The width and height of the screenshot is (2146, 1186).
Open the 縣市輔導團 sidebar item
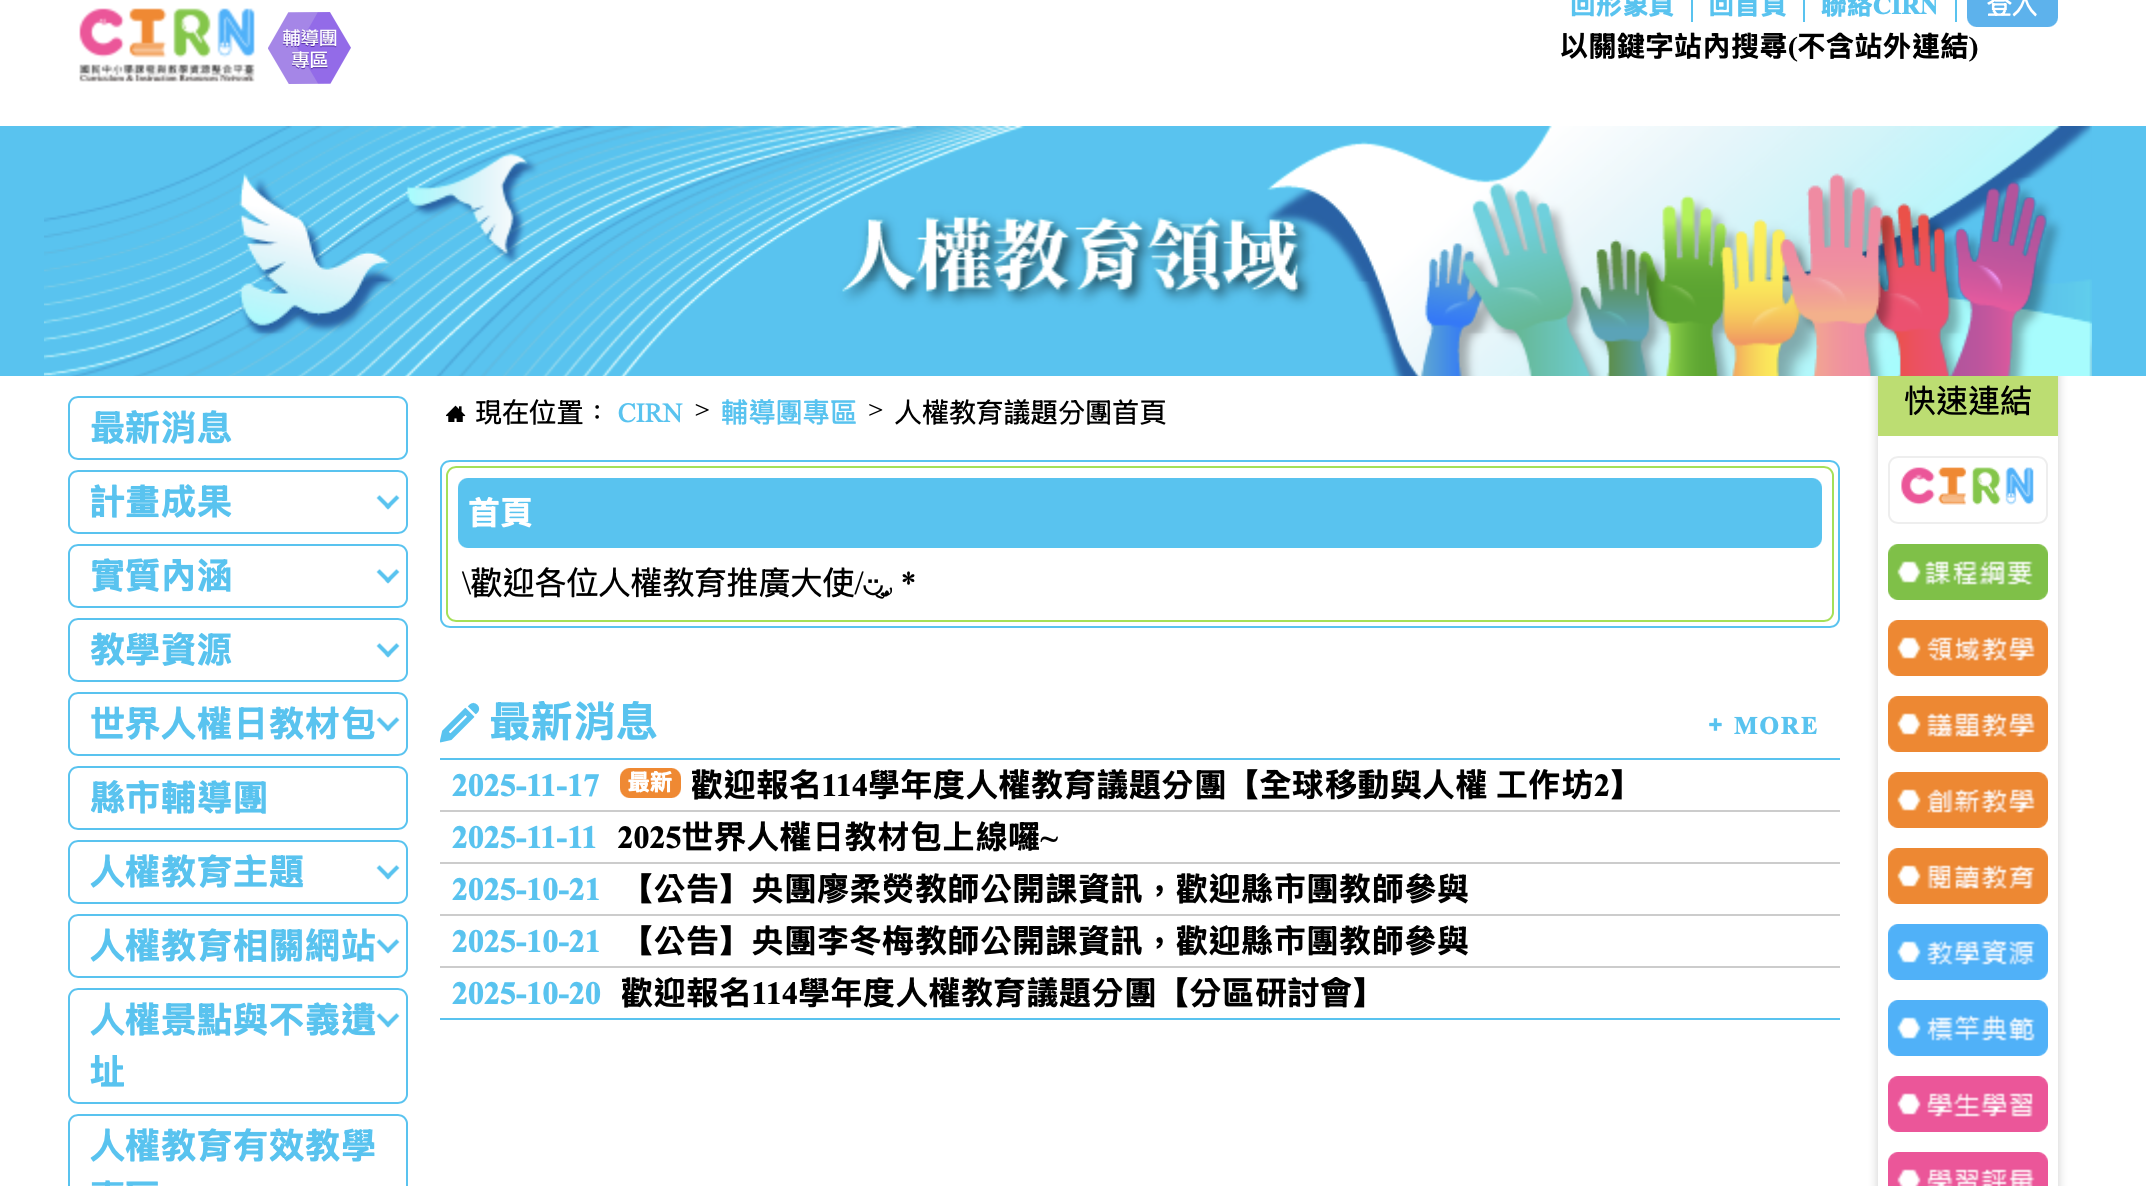point(238,798)
